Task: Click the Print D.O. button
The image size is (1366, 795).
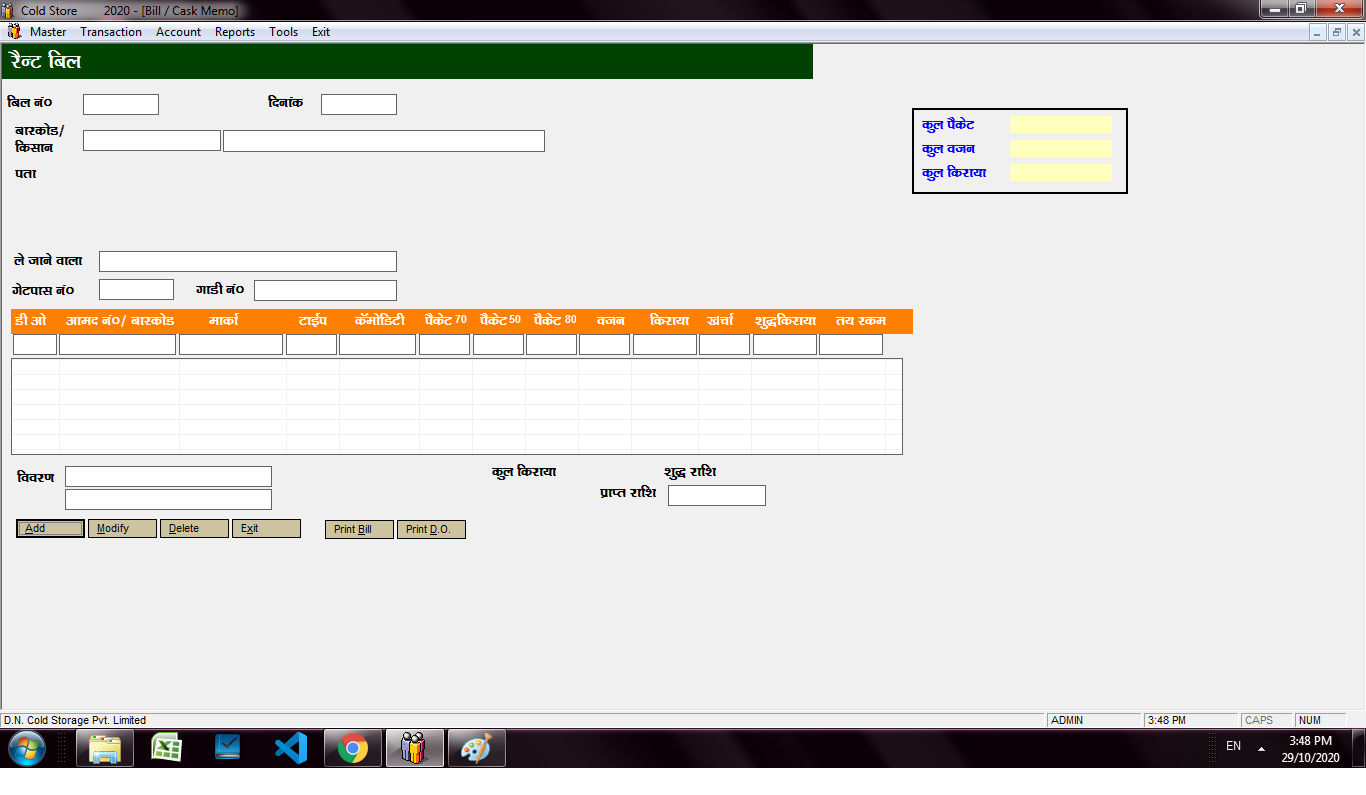Action: tap(431, 530)
